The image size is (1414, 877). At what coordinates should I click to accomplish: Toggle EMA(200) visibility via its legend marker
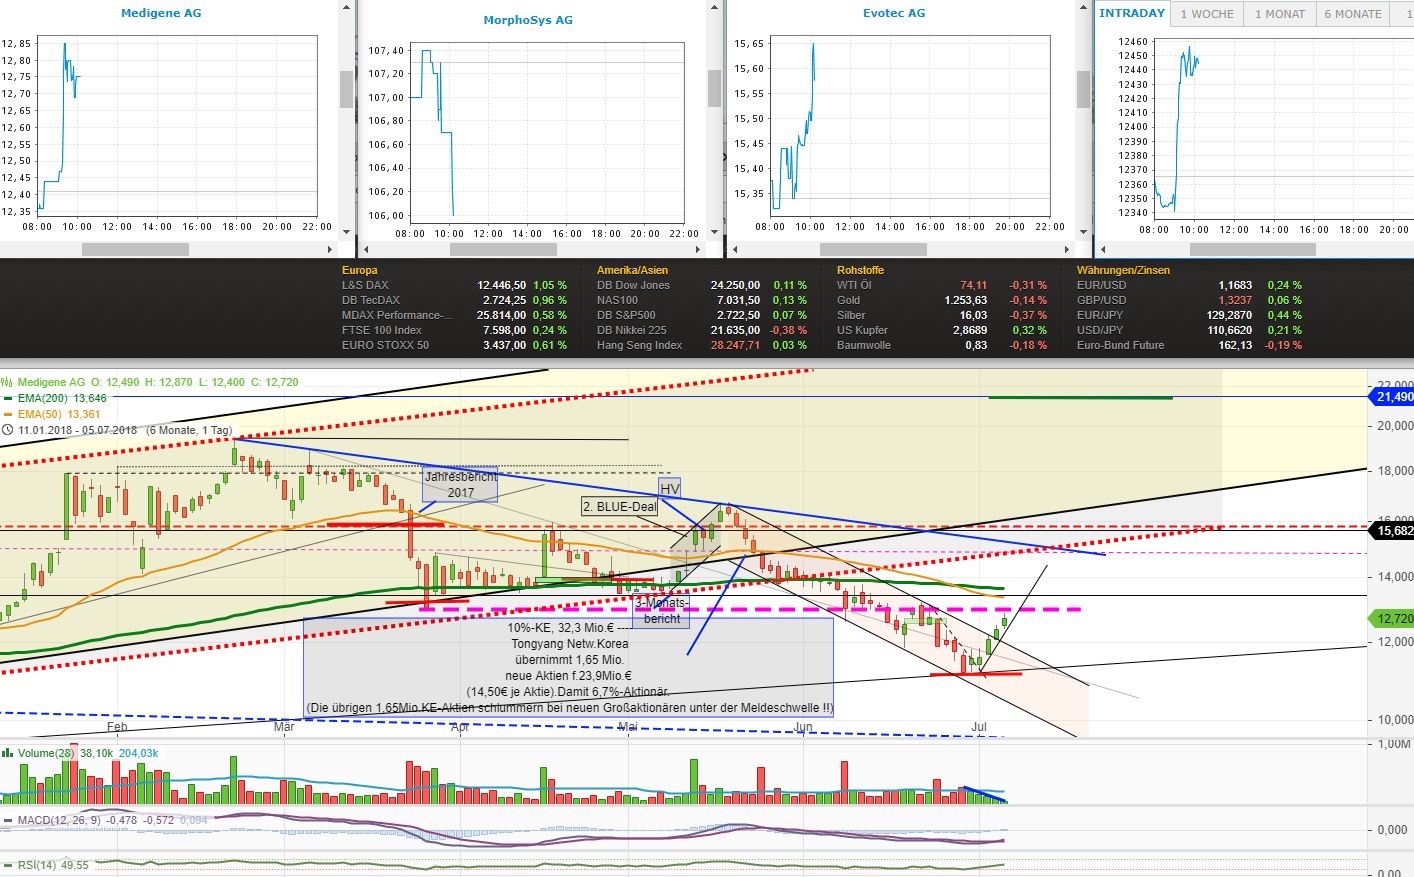8,397
